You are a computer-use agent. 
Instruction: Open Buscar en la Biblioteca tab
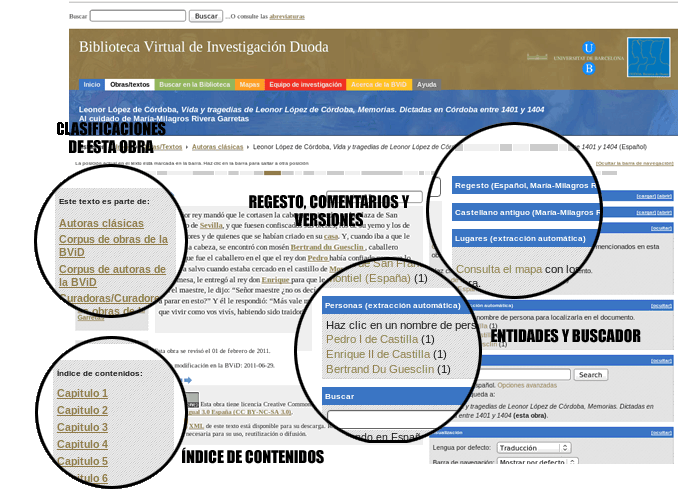pos(195,85)
